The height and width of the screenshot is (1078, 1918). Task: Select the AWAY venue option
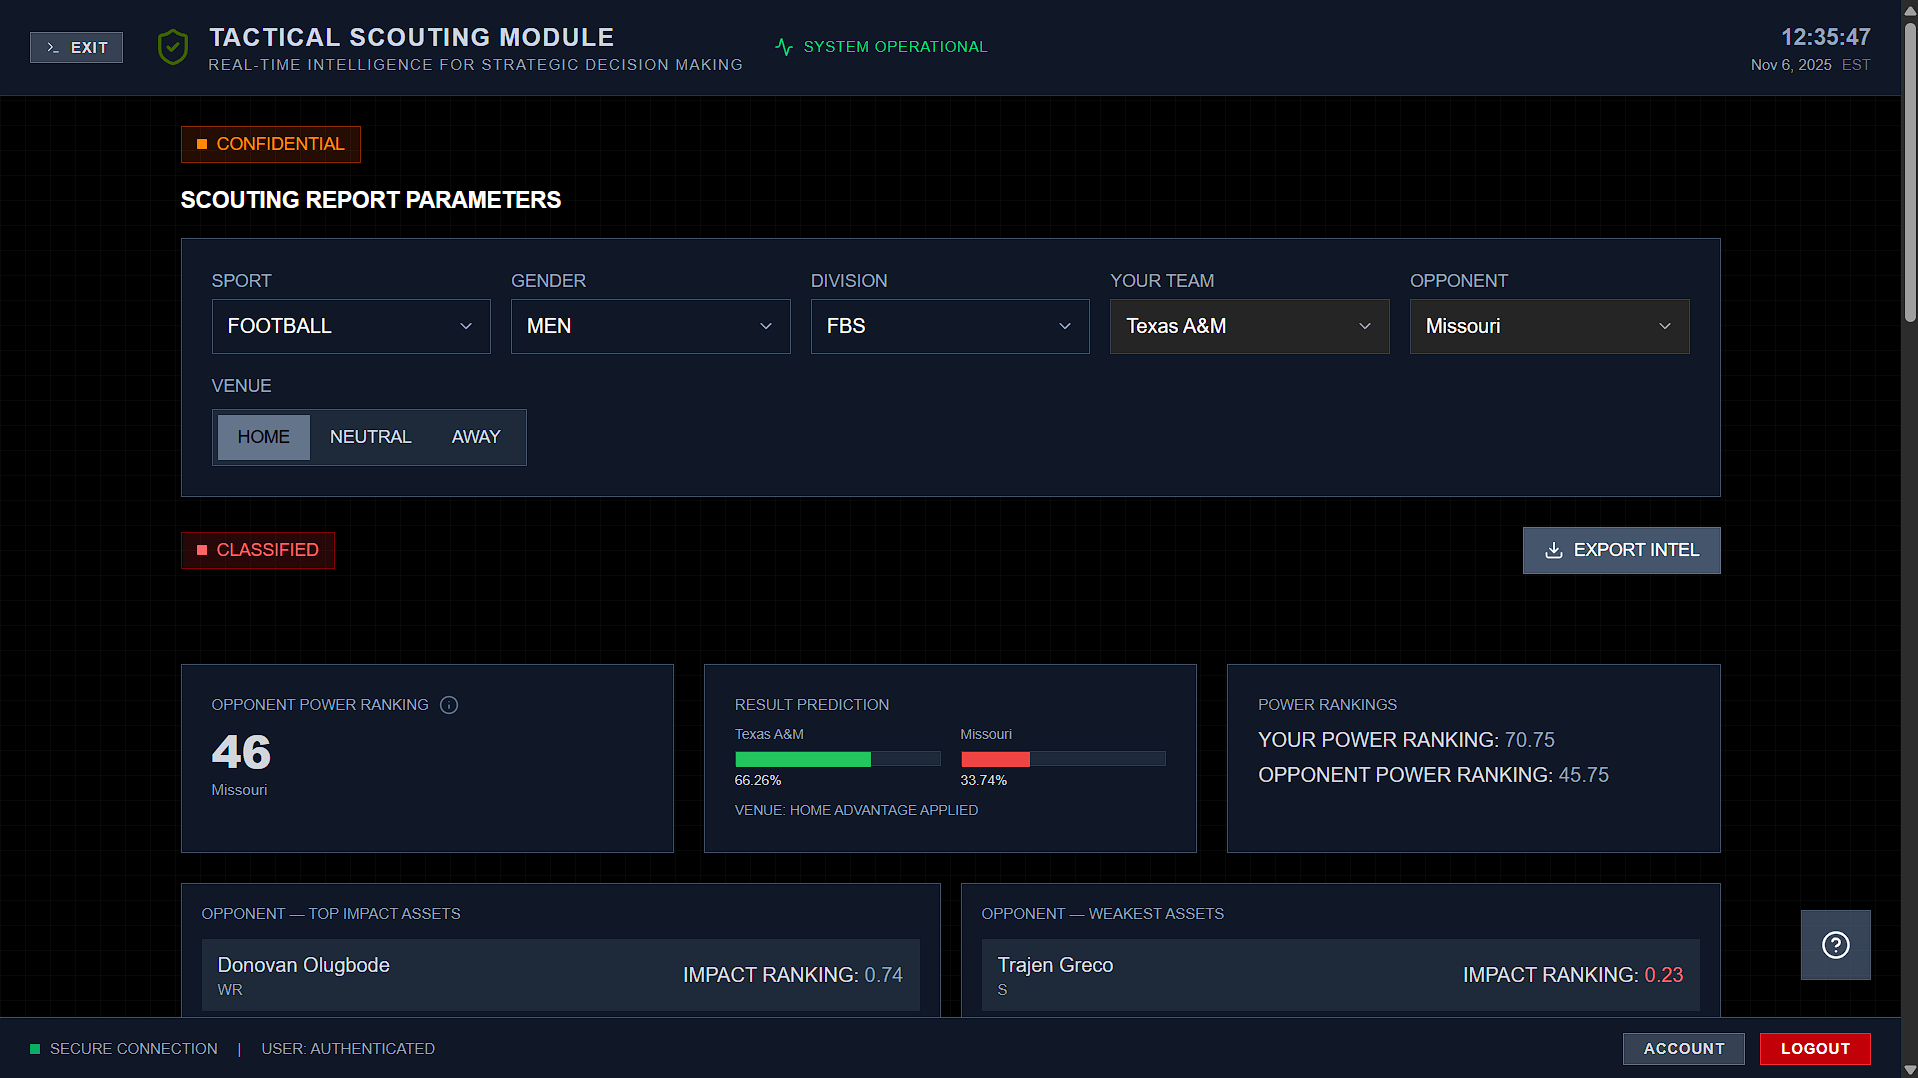coord(475,437)
